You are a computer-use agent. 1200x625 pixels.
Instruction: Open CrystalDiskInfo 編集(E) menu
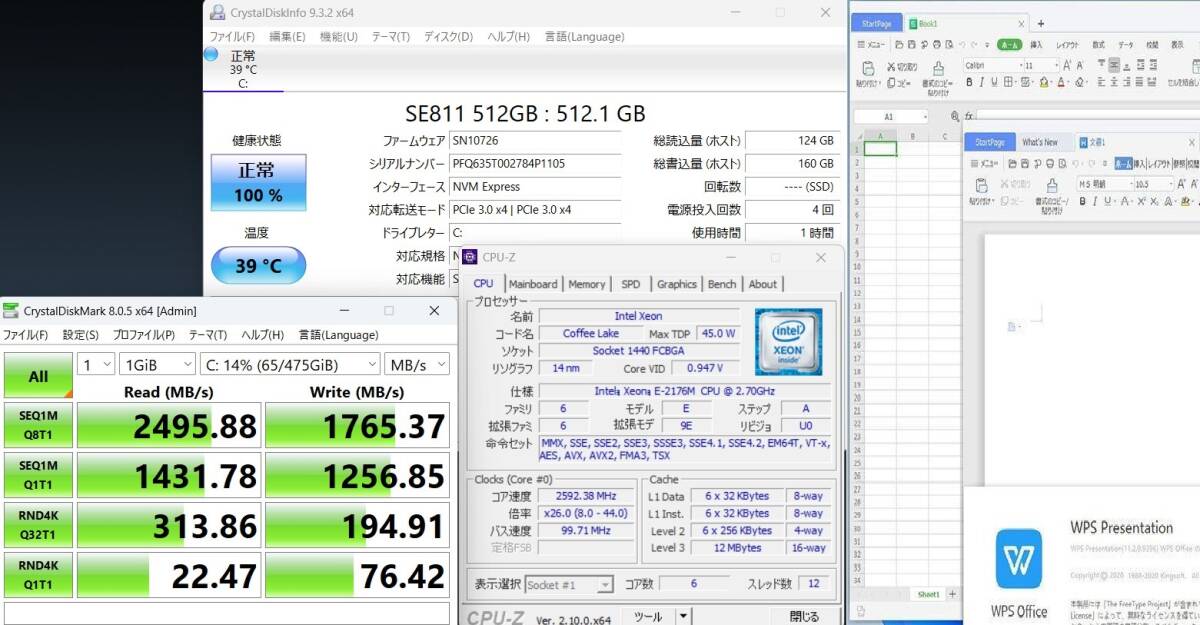pos(287,37)
